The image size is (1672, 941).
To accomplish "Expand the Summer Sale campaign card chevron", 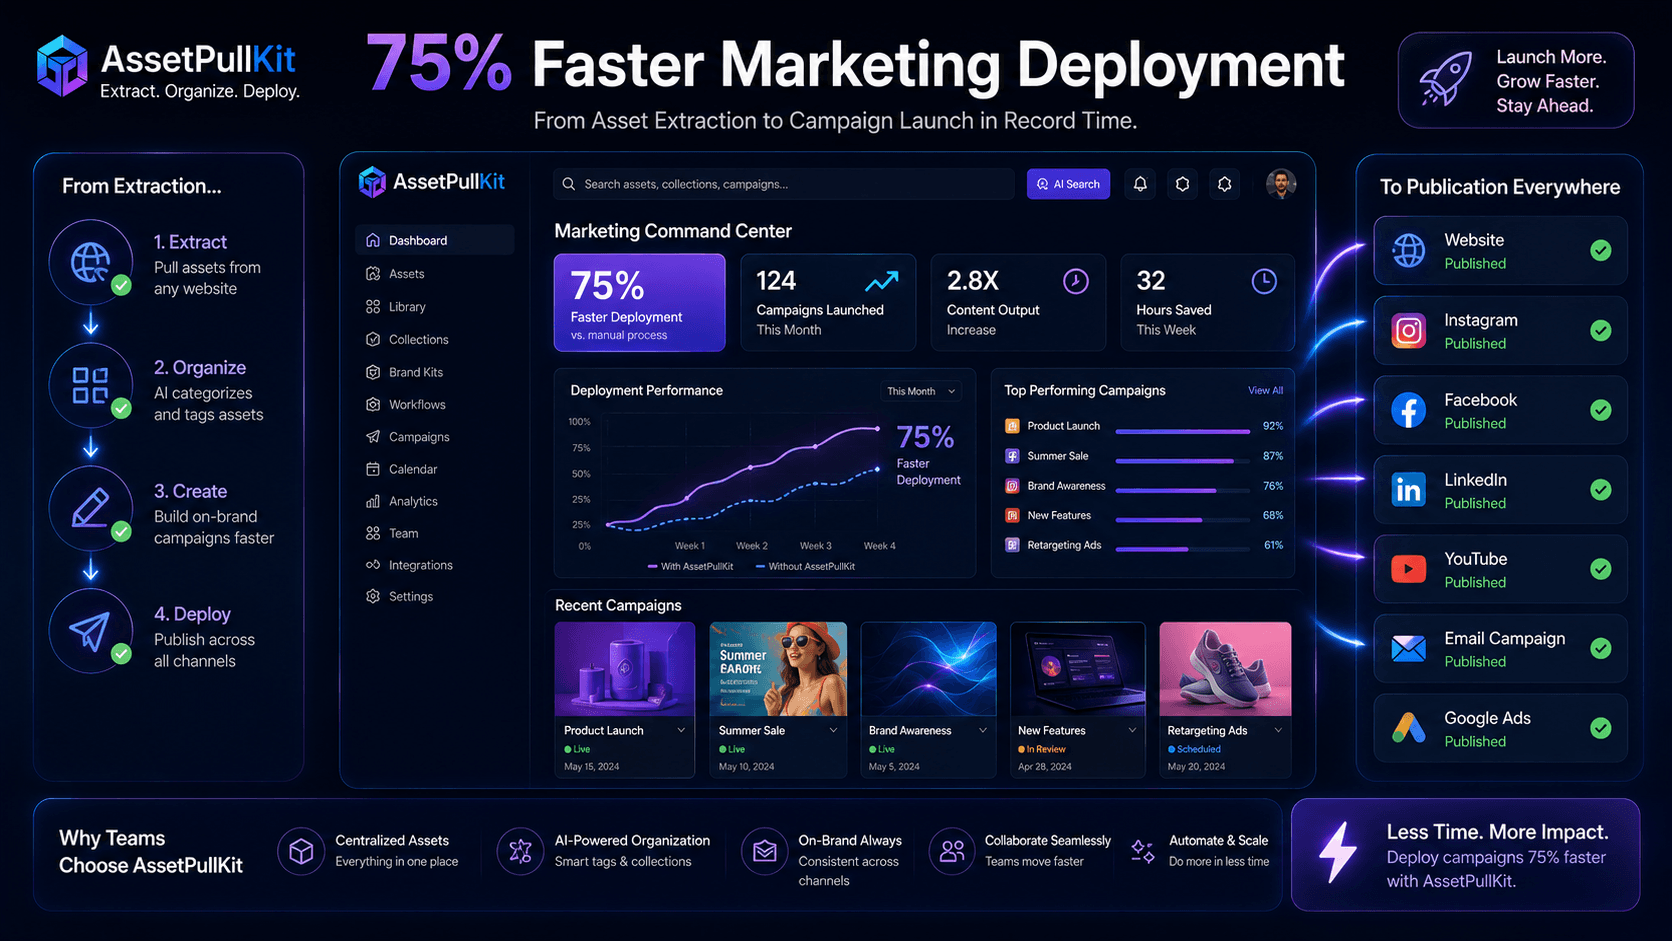I will coord(833,730).
